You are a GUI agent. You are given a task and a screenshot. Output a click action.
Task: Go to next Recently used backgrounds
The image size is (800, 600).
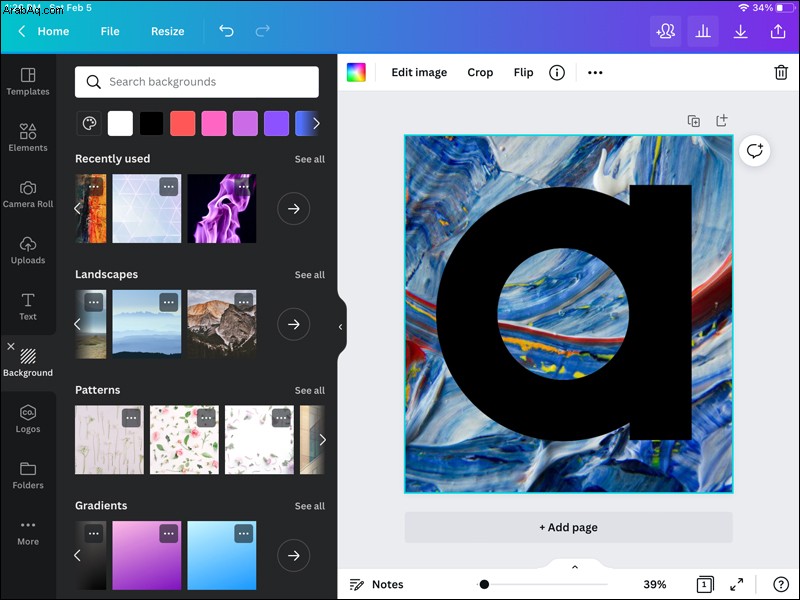(293, 209)
